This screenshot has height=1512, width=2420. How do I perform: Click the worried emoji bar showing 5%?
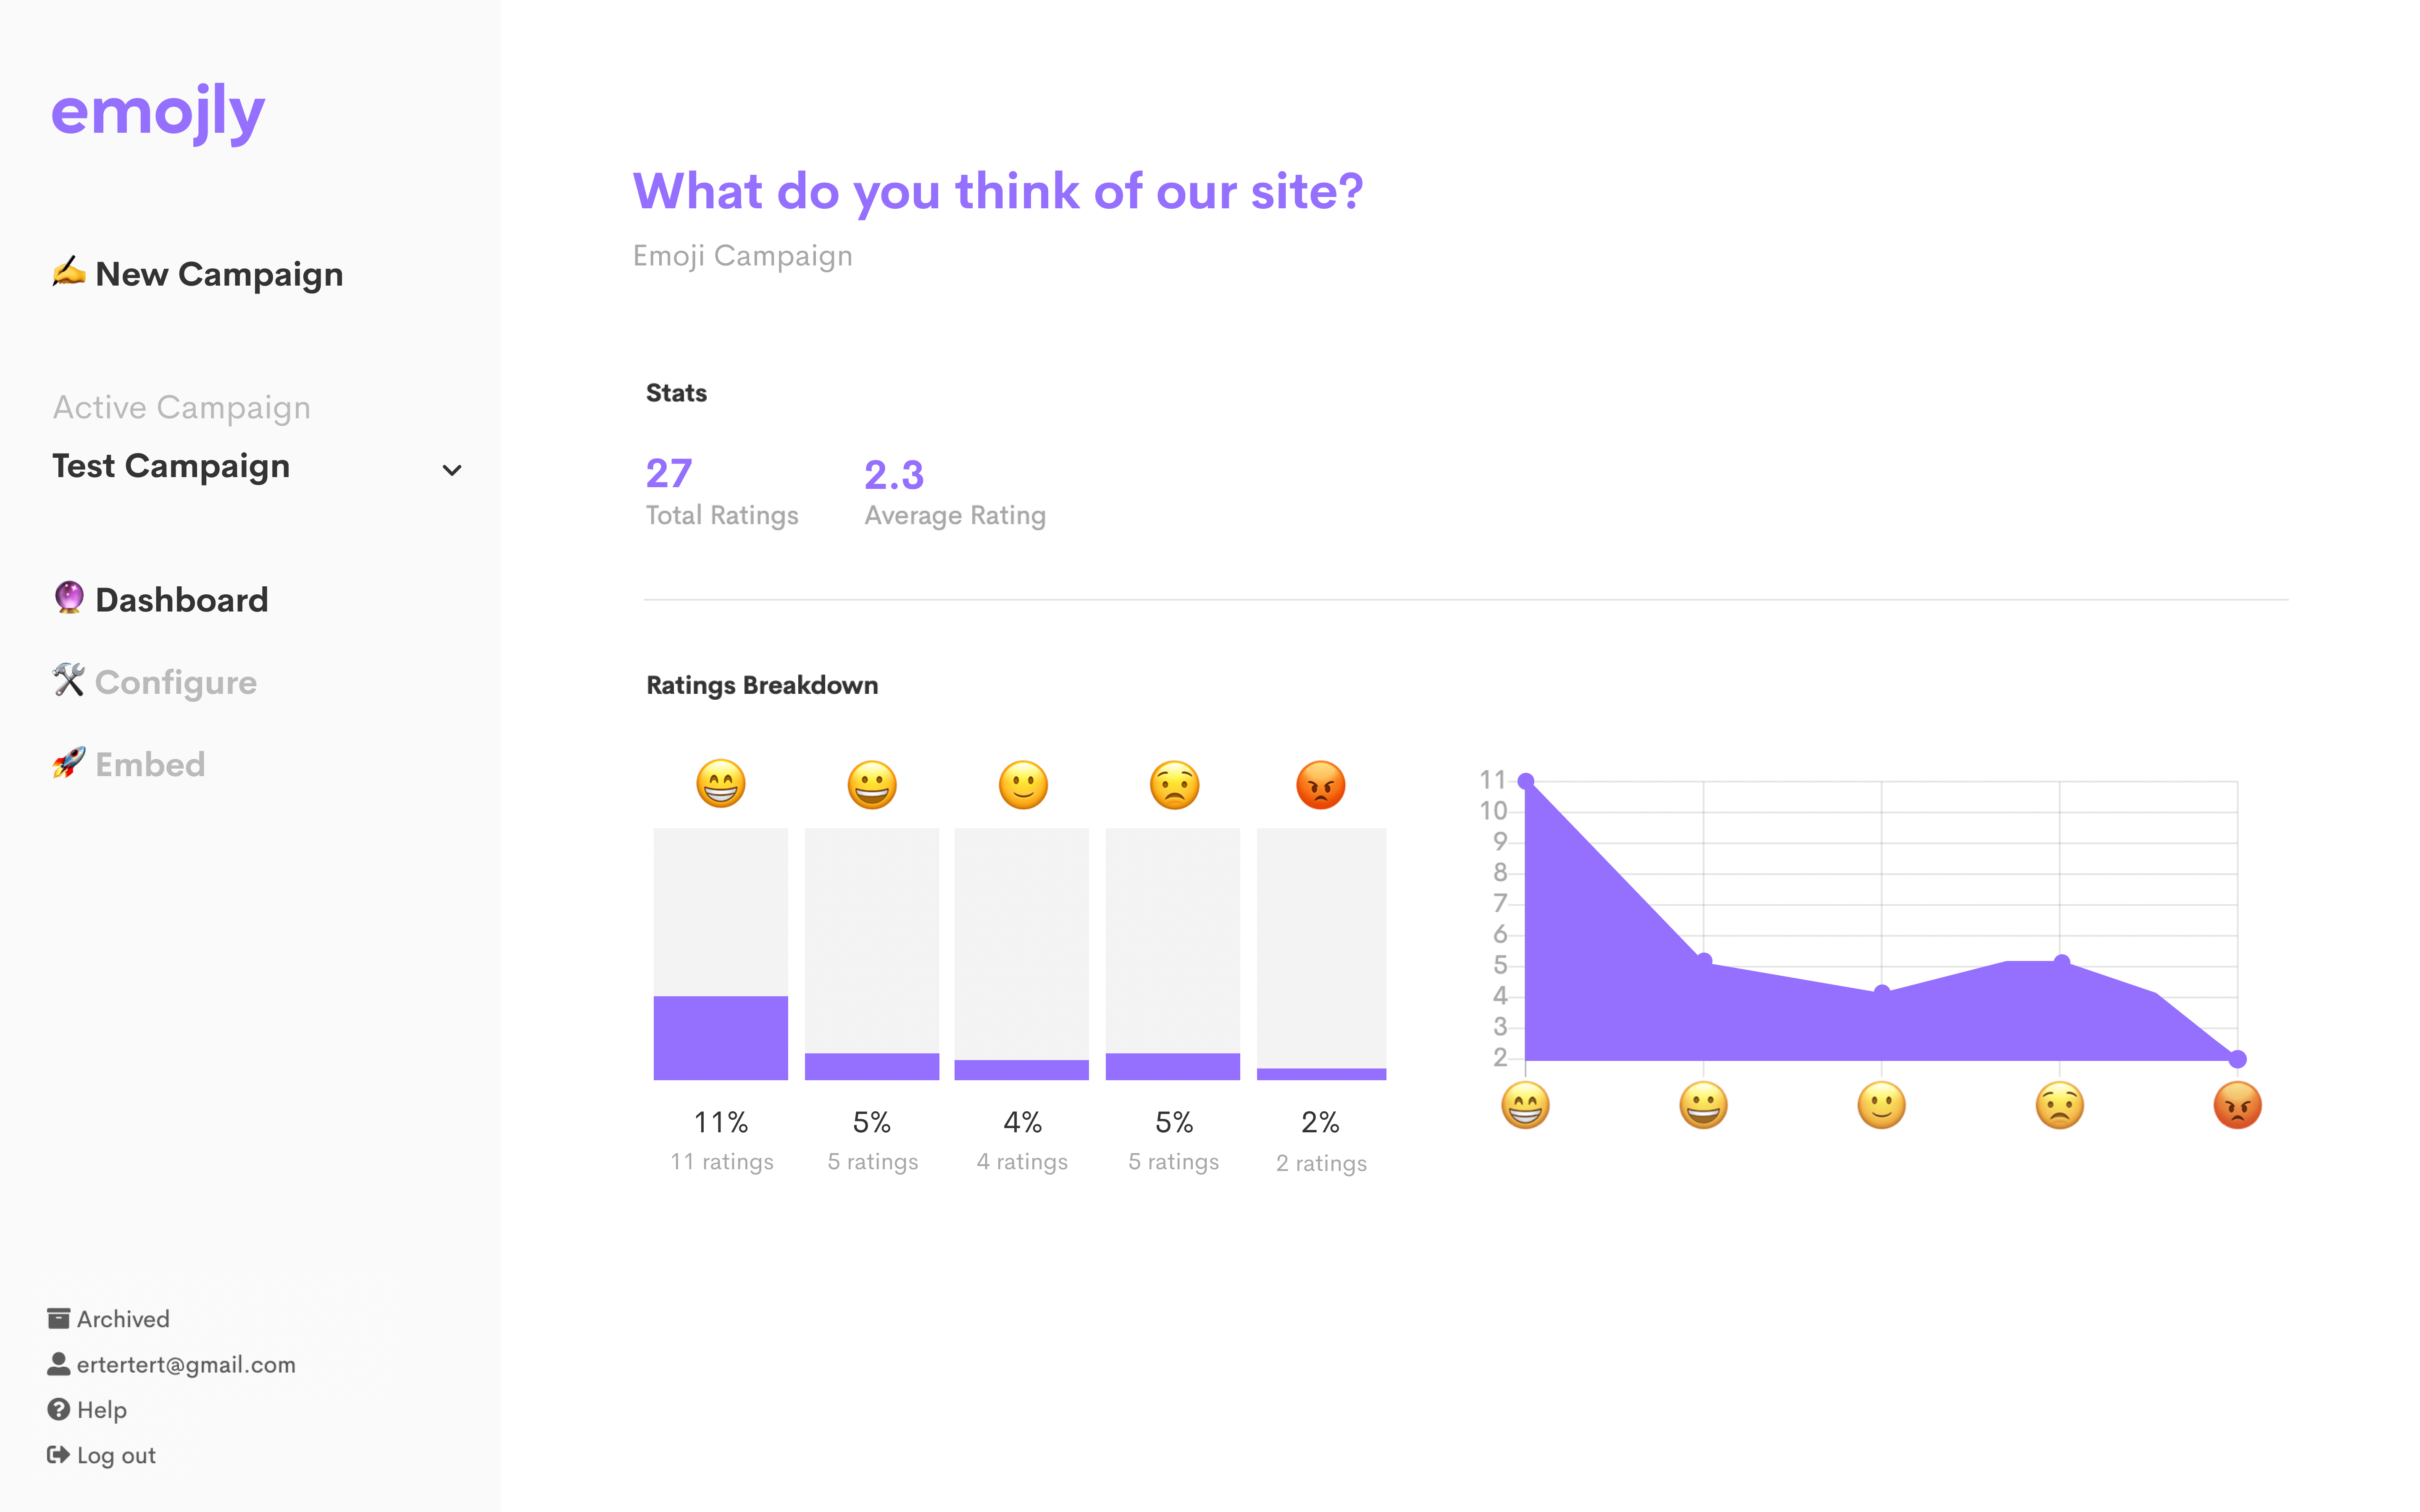coord(1172,1066)
